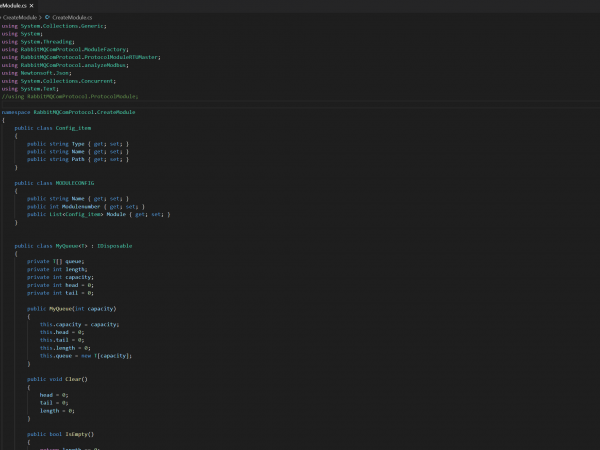The height and width of the screenshot is (450, 600).
Task: Click the commented-out using ProtocolModule line
Action: click(70, 96)
